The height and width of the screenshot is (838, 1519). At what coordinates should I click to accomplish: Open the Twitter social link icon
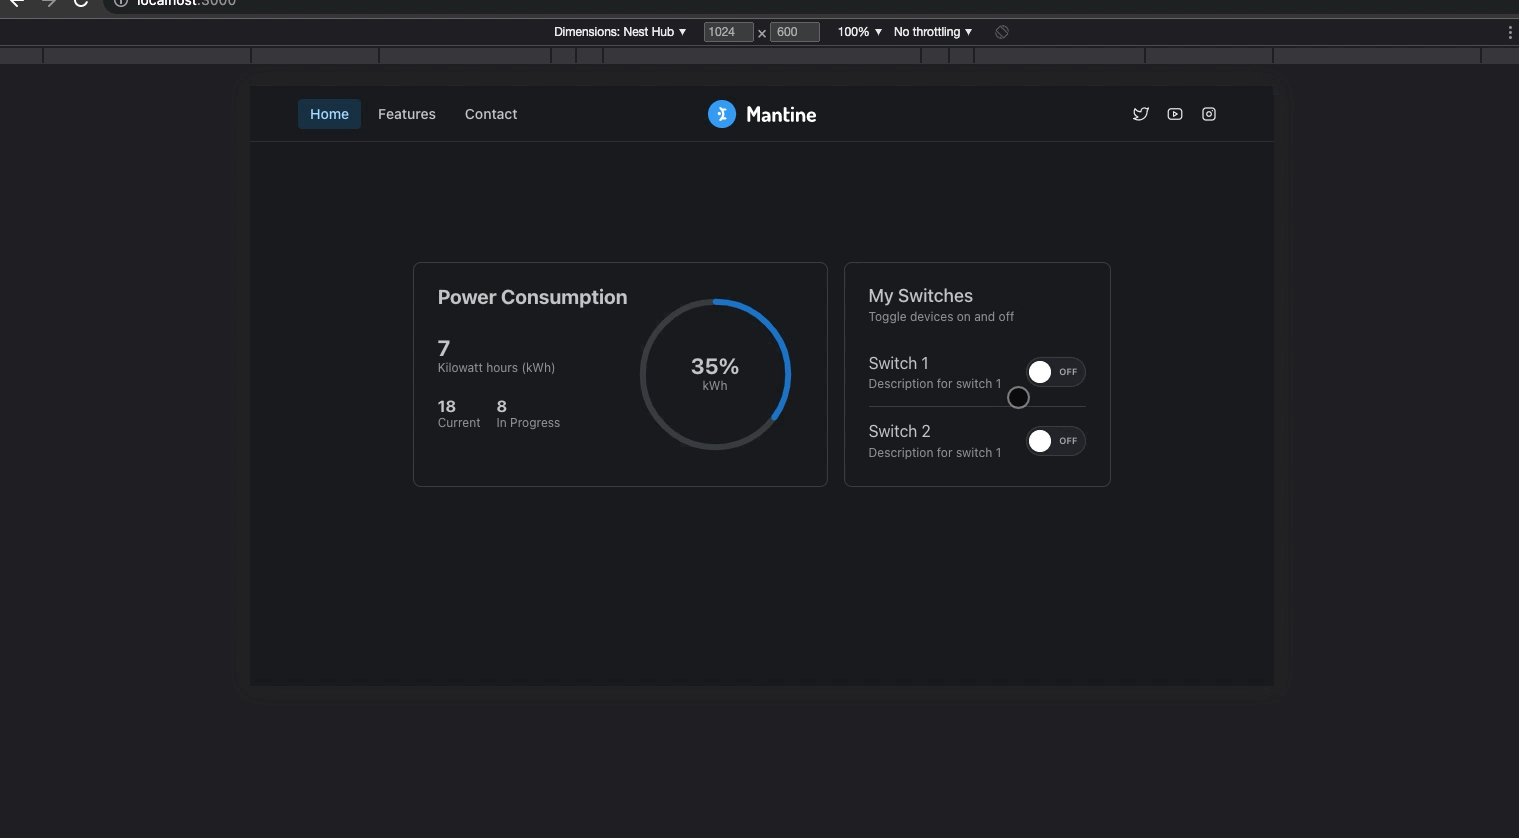1141,114
